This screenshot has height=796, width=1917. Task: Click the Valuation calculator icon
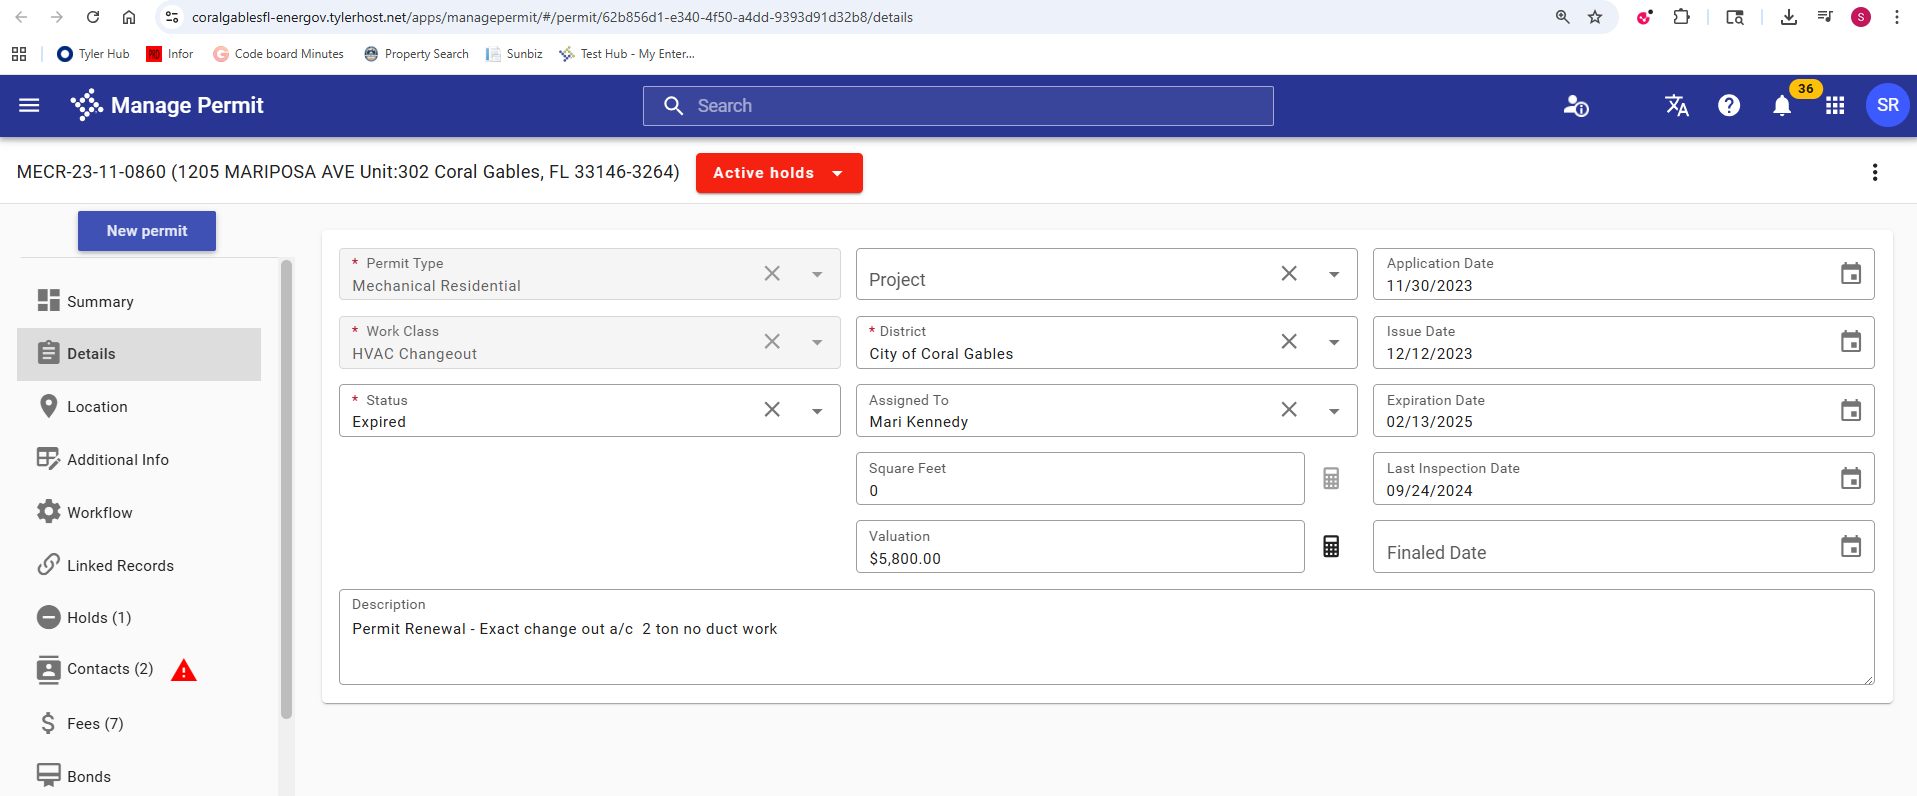pos(1330,547)
